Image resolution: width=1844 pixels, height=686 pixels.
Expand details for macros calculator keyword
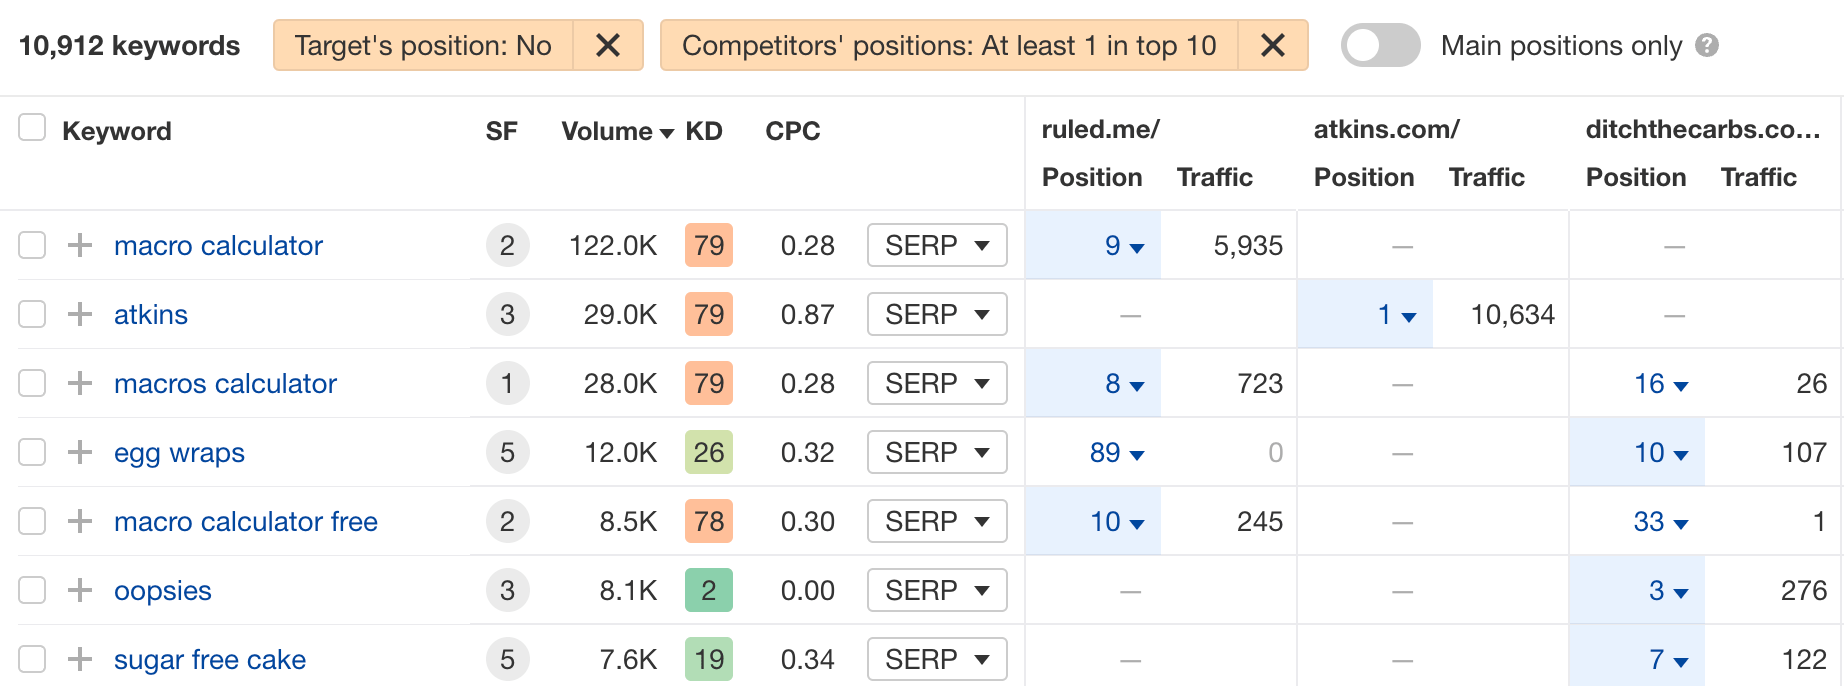78,383
